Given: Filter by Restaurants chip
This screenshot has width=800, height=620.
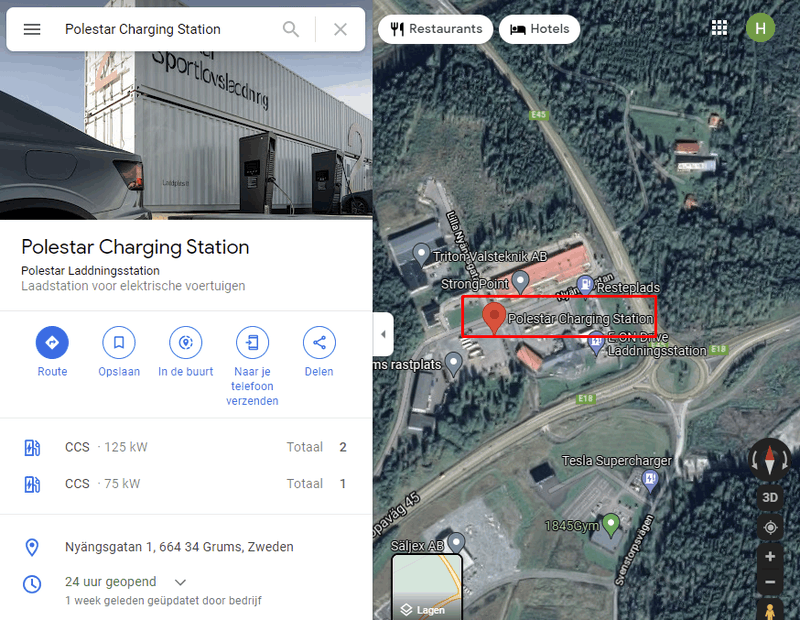Looking at the screenshot, I should click(436, 29).
